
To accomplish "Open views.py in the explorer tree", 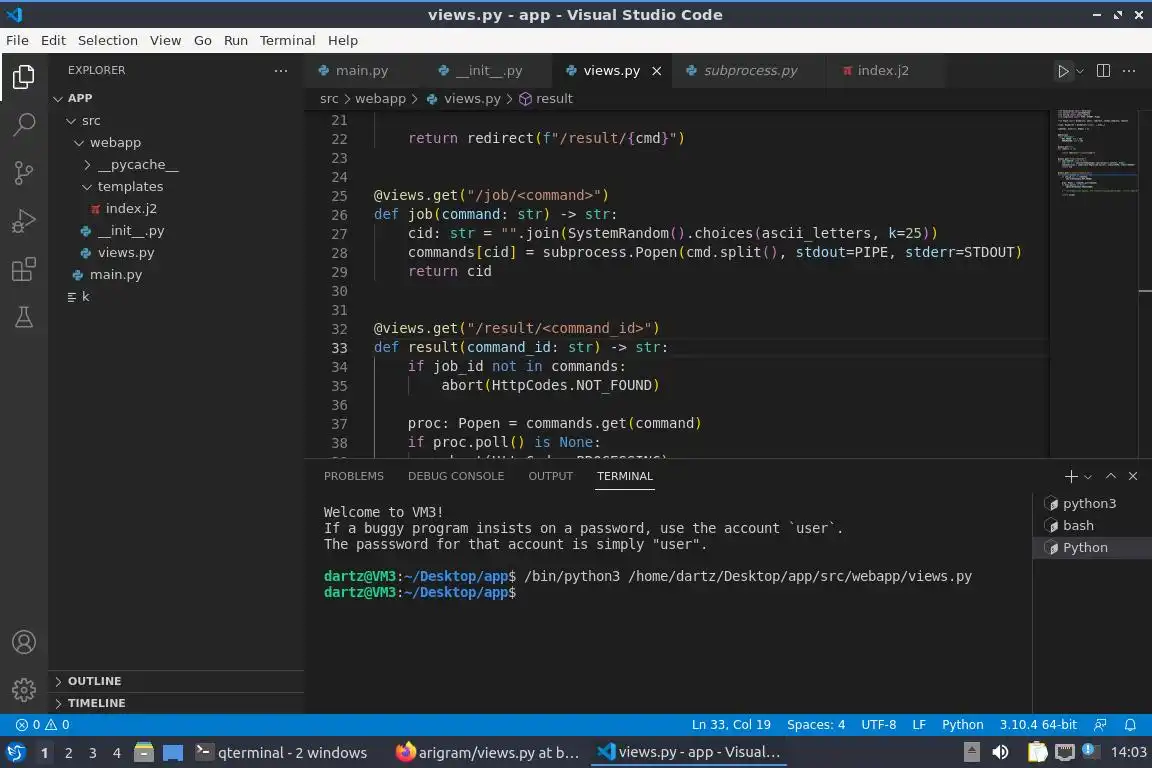I will [x=126, y=253].
